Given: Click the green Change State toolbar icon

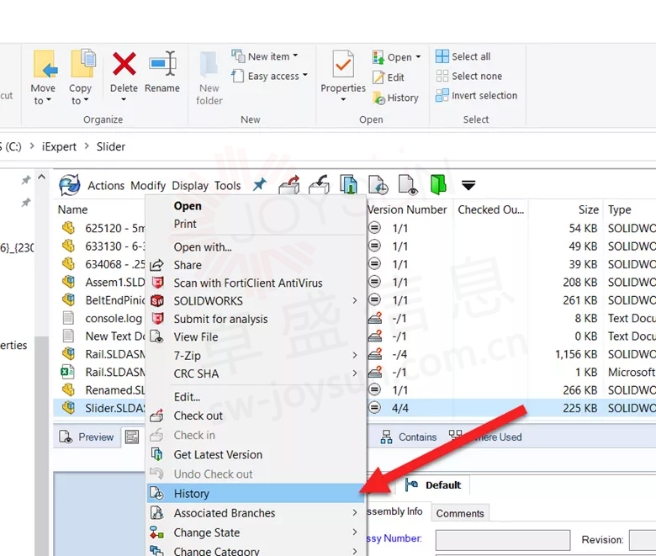Looking at the screenshot, I should (x=438, y=184).
